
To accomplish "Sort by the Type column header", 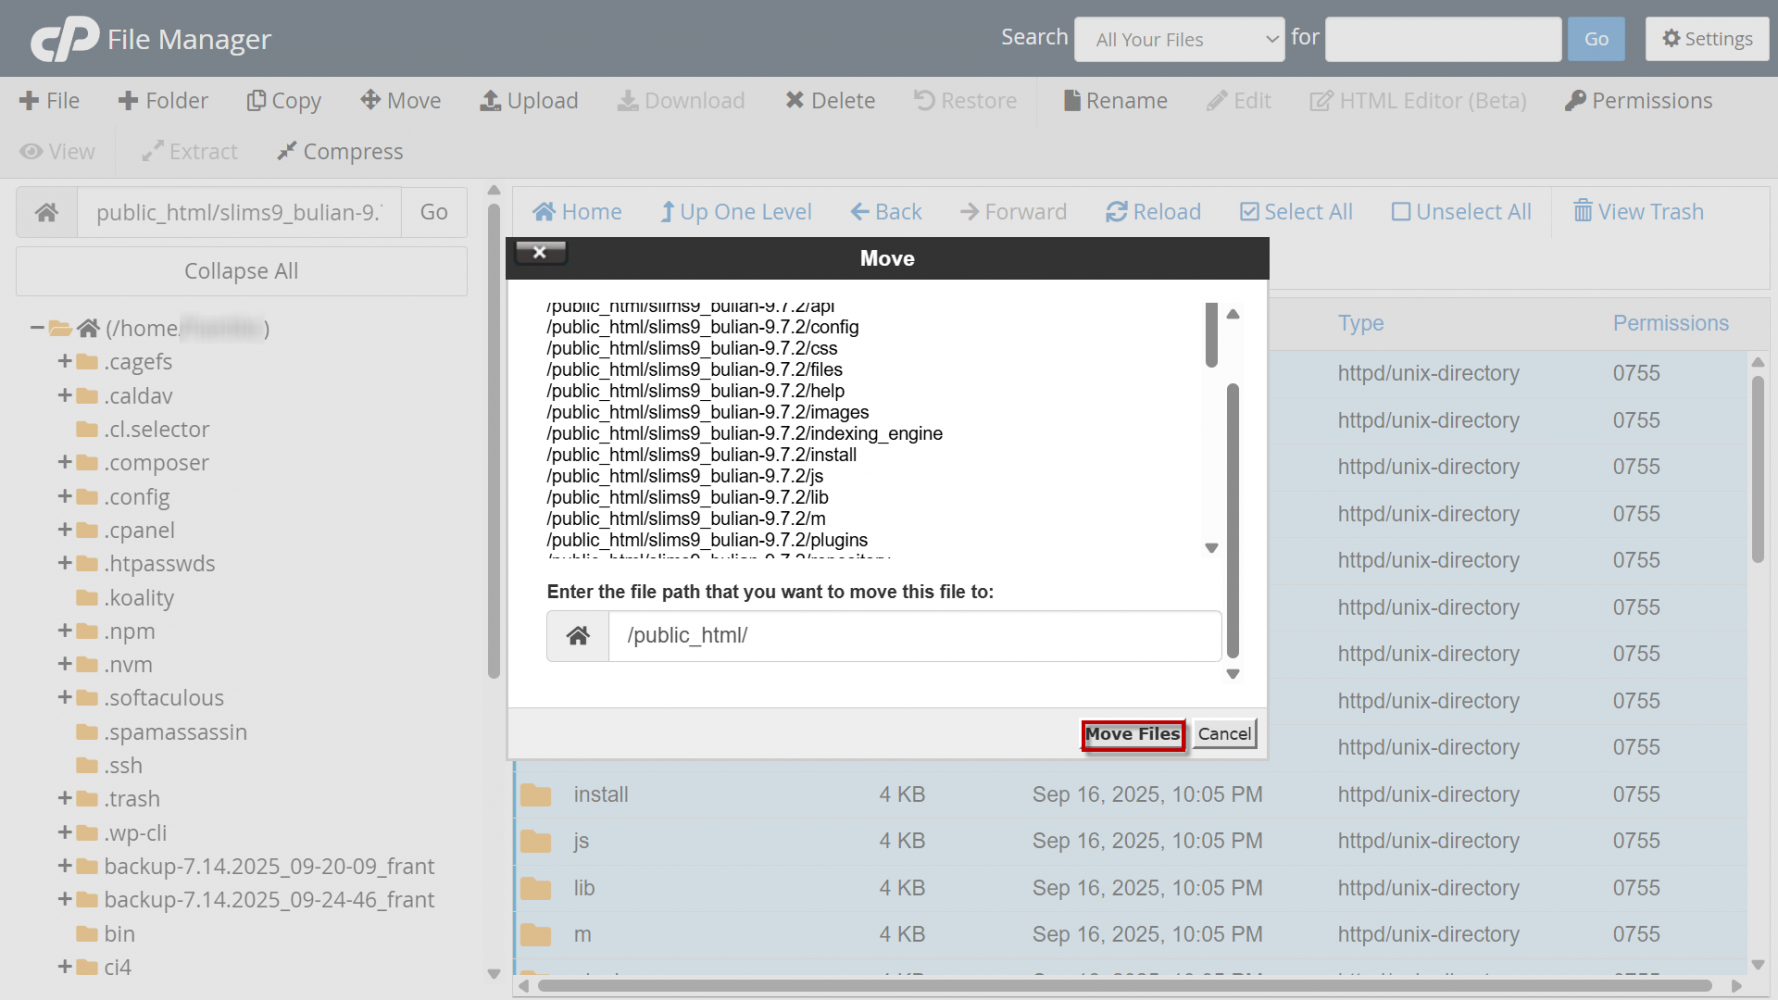I will [x=1360, y=323].
